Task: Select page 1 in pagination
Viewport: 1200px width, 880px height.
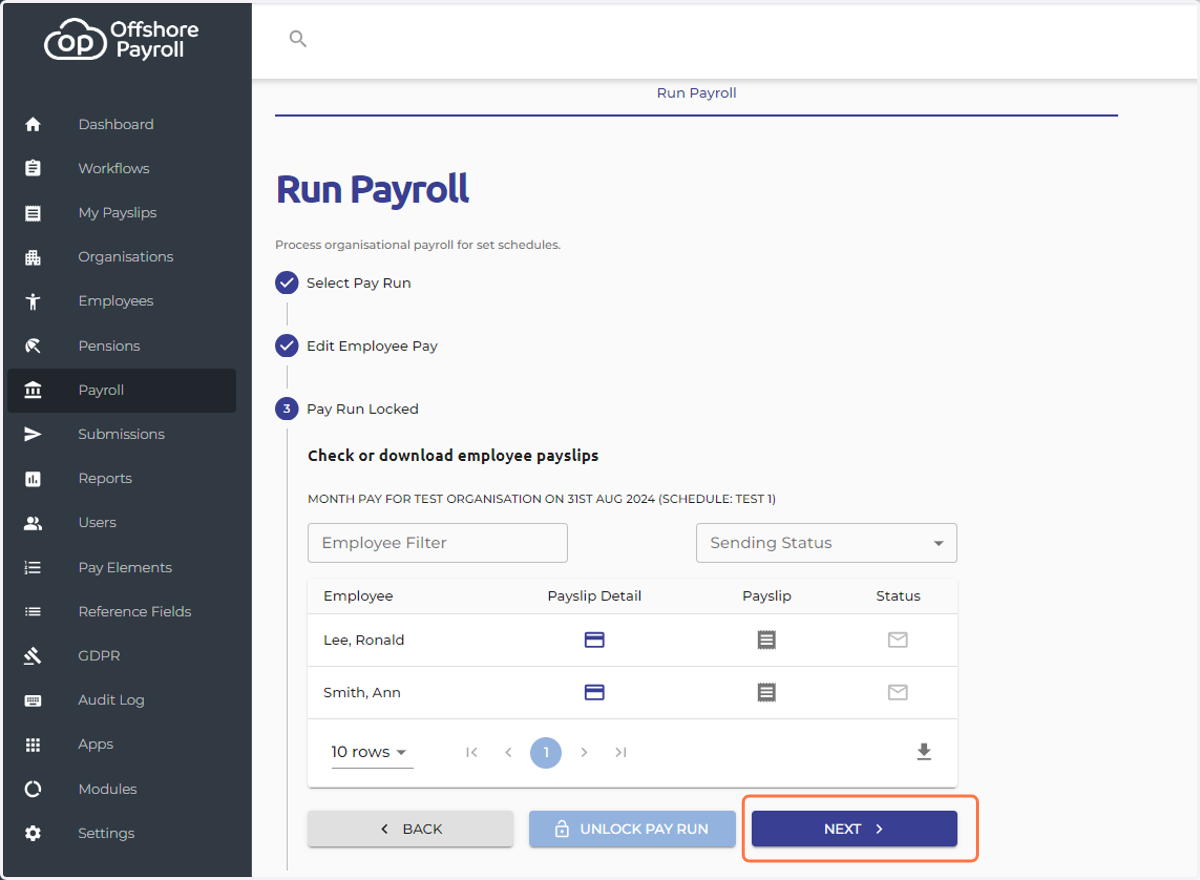Action: click(546, 752)
